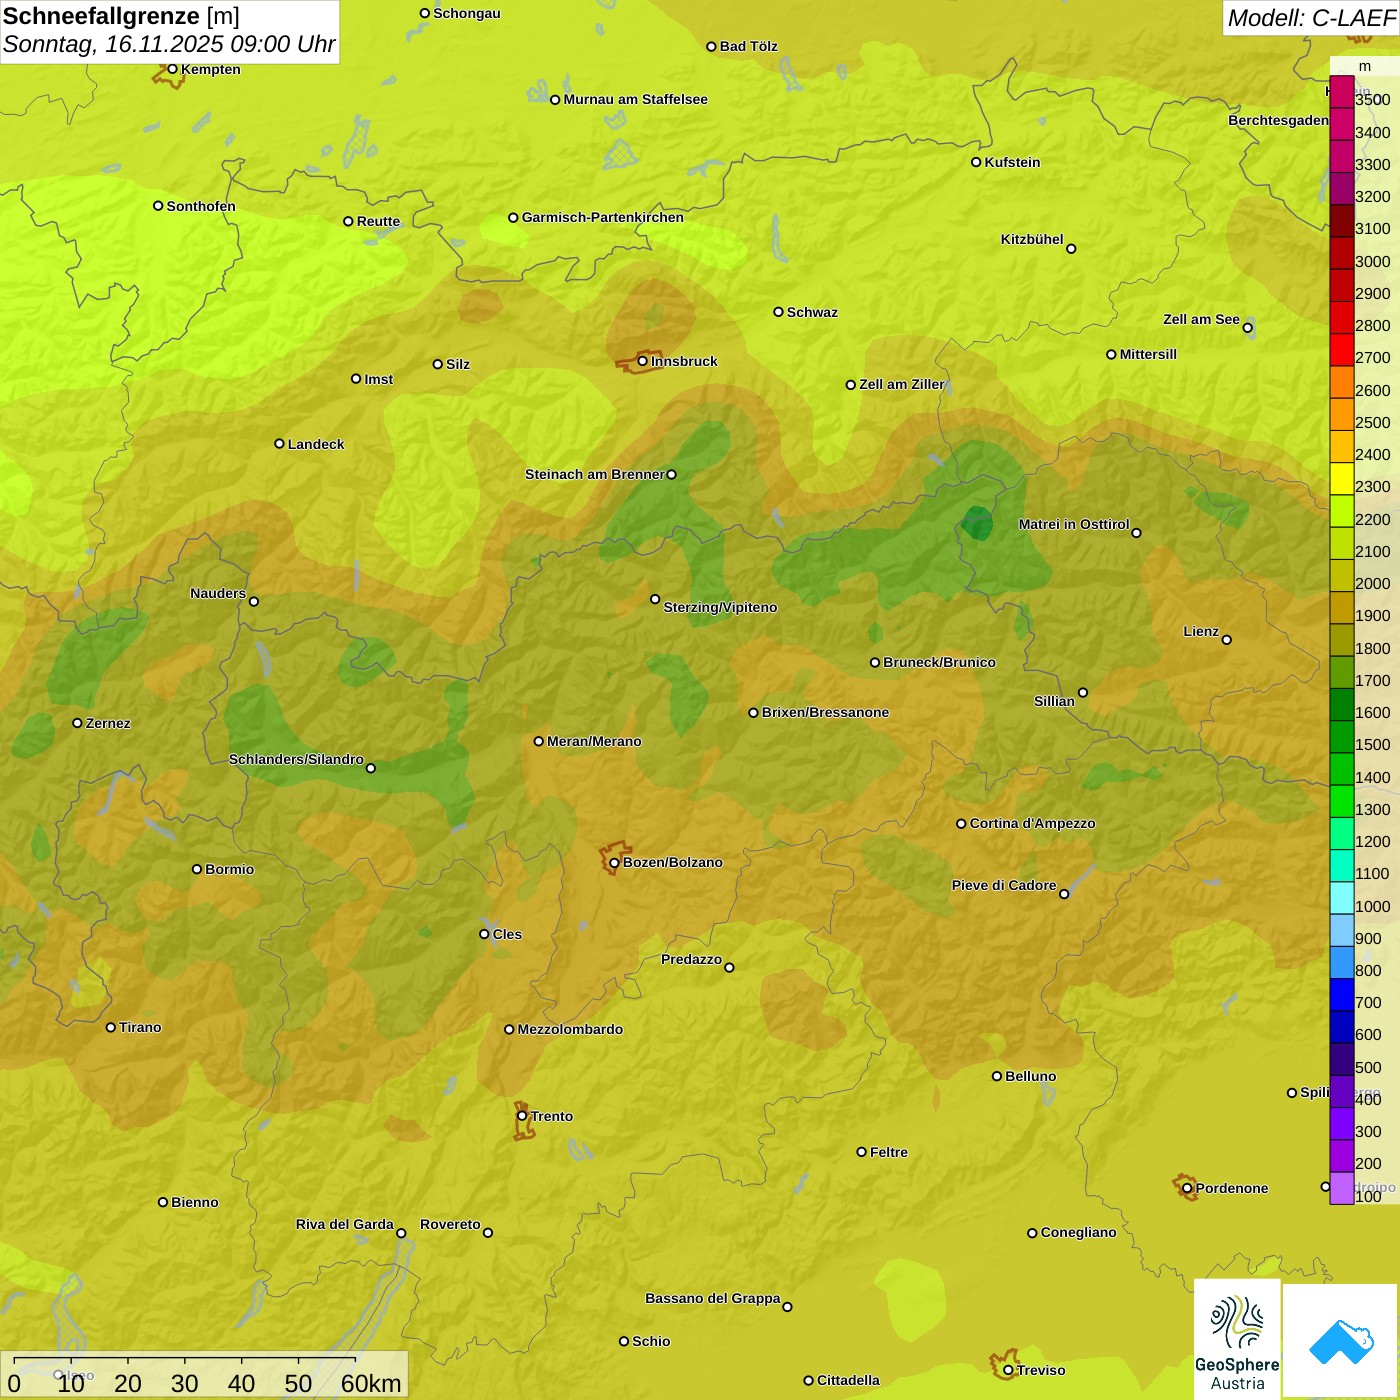Click the 2700 m red legend swatch
The image size is (1400, 1400).
pos(1341,350)
